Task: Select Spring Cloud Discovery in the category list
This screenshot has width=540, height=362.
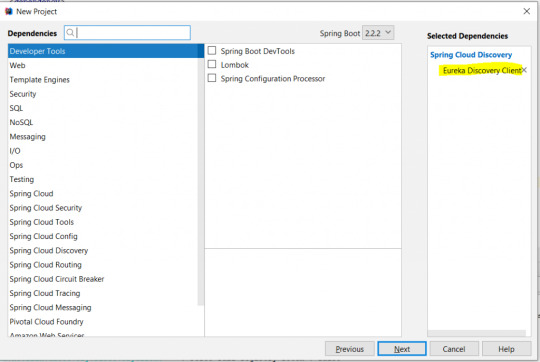Action: pos(103,250)
